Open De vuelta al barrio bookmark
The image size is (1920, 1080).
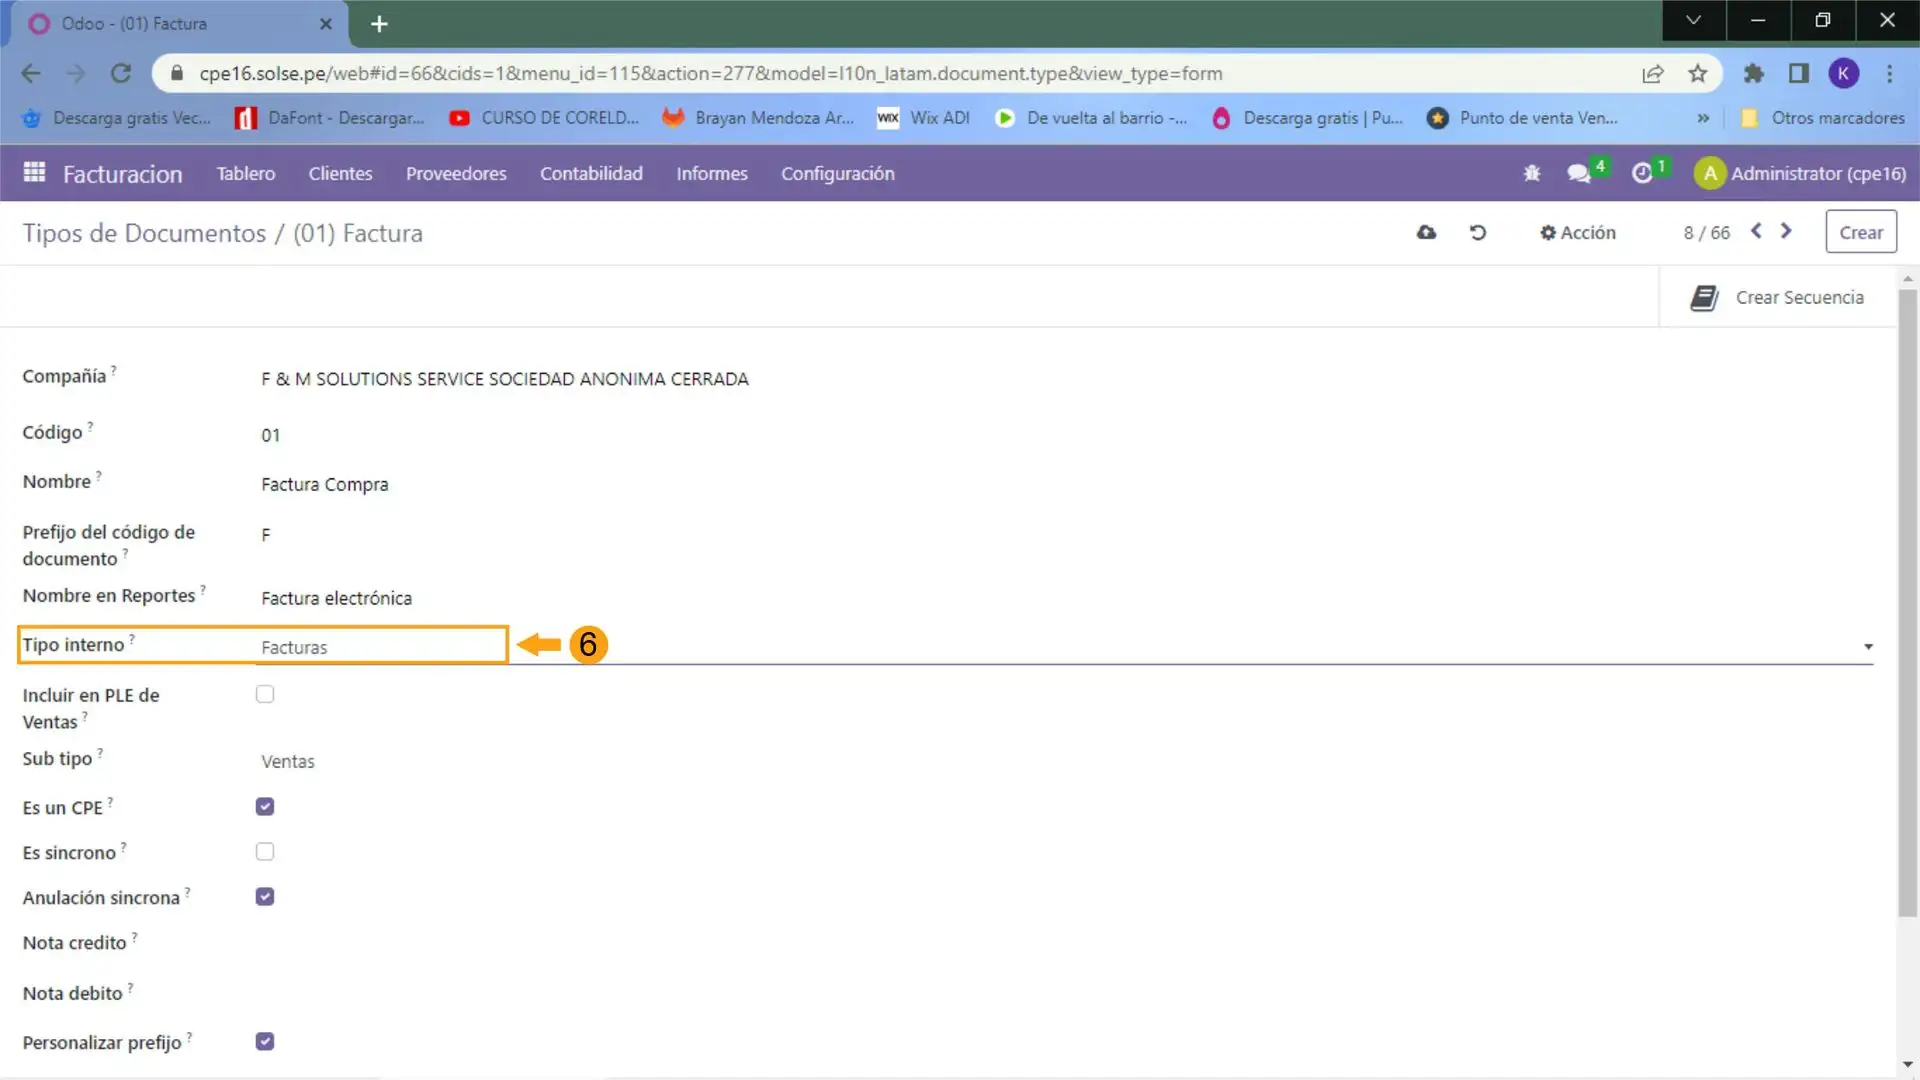click(1091, 118)
